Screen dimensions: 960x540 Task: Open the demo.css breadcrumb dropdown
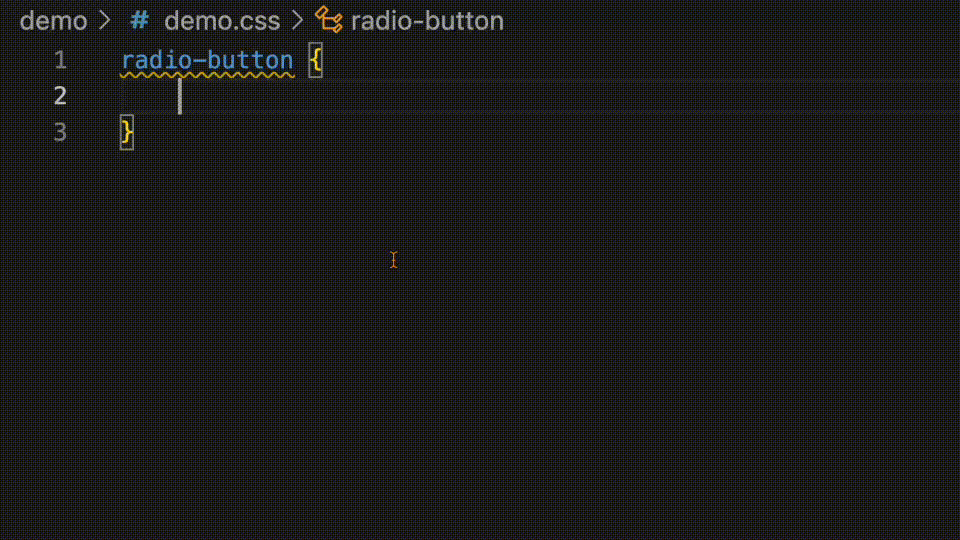pyautogui.click(x=222, y=21)
